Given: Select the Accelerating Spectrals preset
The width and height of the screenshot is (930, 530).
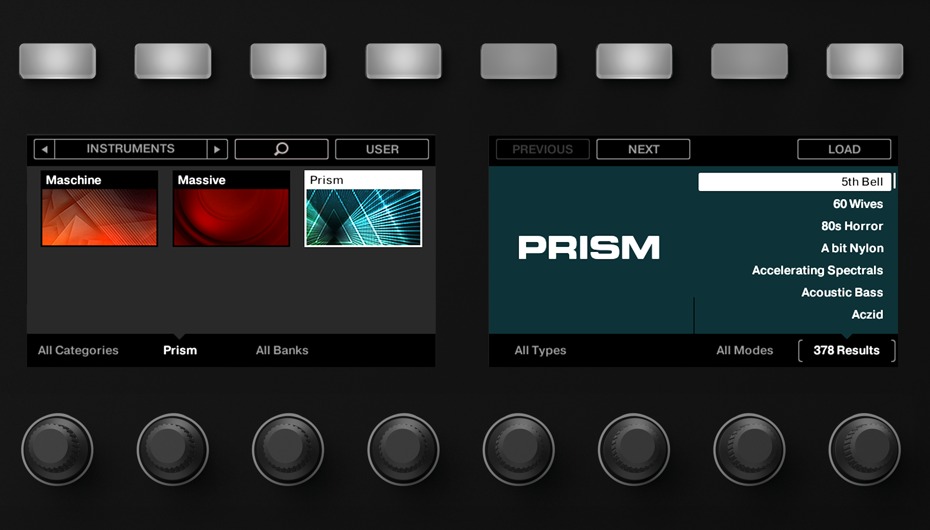Looking at the screenshot, I should click(x=817, y=270).
